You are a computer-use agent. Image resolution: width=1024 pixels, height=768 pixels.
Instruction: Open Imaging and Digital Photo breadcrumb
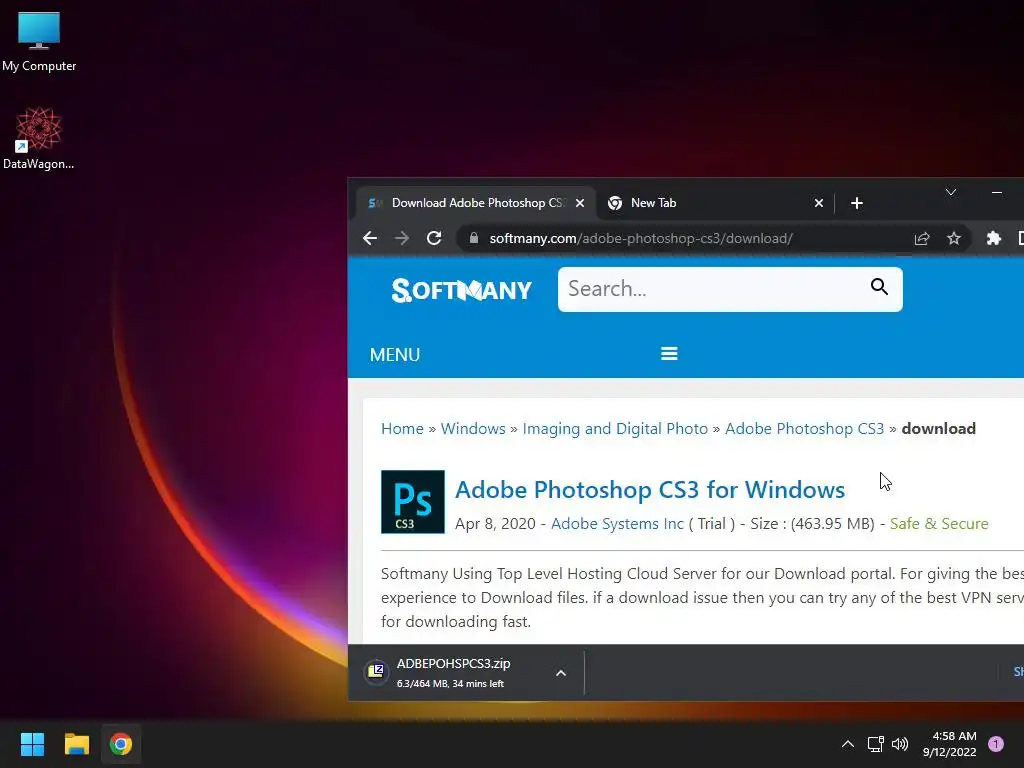pos(615,428)
